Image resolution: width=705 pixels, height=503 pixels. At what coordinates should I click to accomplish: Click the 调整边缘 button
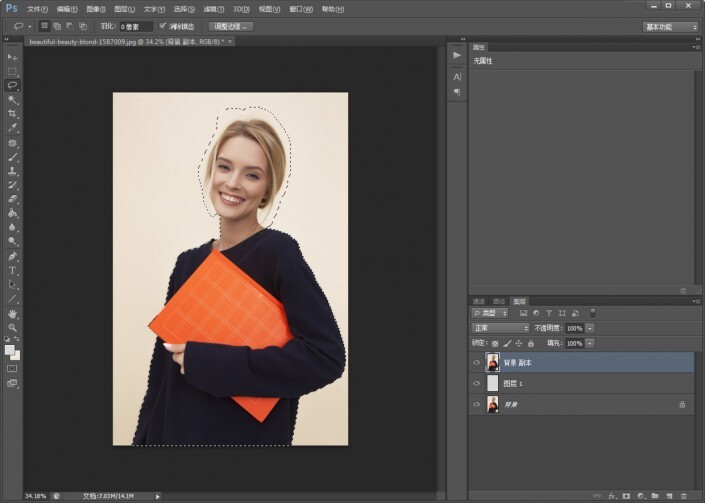231,26
